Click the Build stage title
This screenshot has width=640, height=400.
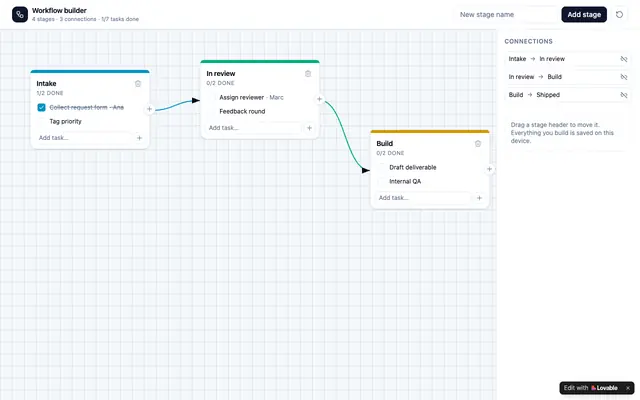pyautogui.click(x=384, y=144)
